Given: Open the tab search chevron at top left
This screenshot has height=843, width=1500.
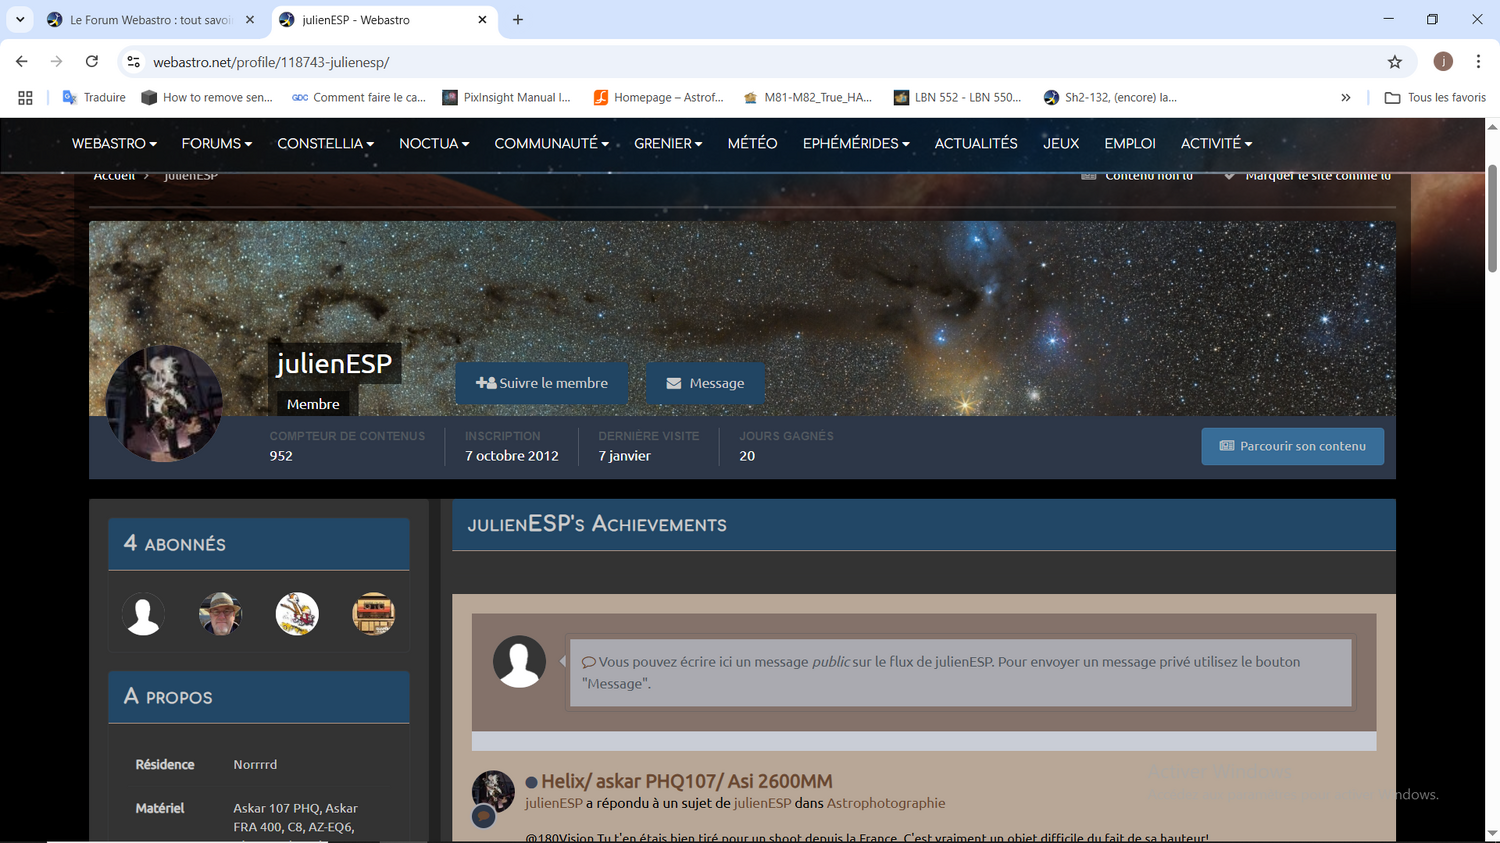Looking at the screenshot, I should point(19,20).
